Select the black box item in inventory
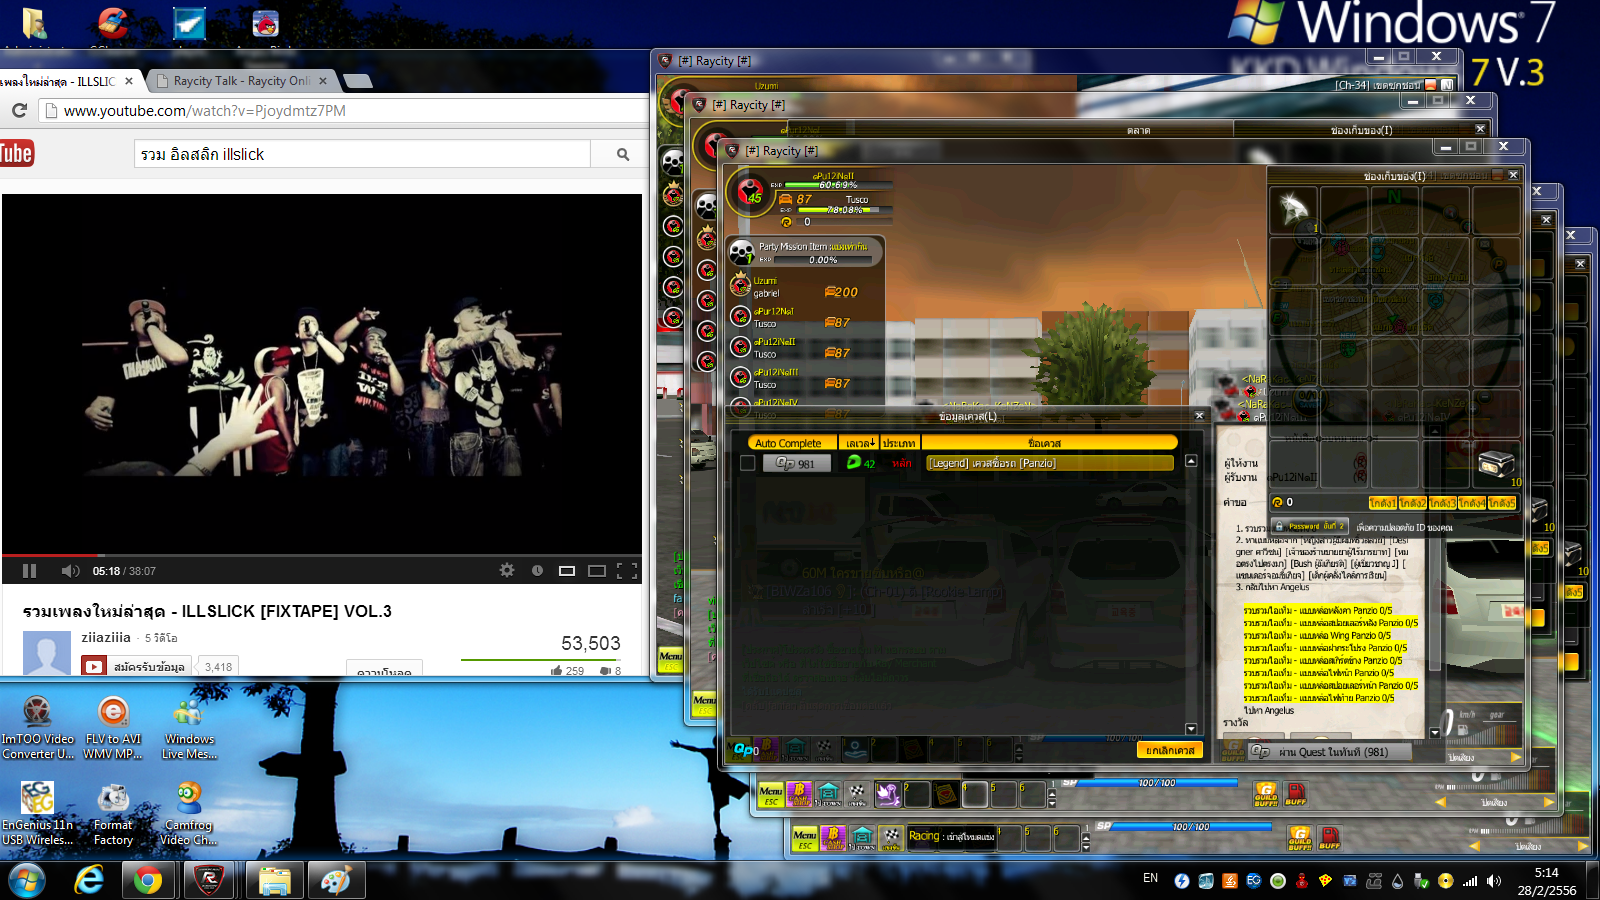Image resolution: width=1600 pixels, height=900 pixels. [1496, 463]
